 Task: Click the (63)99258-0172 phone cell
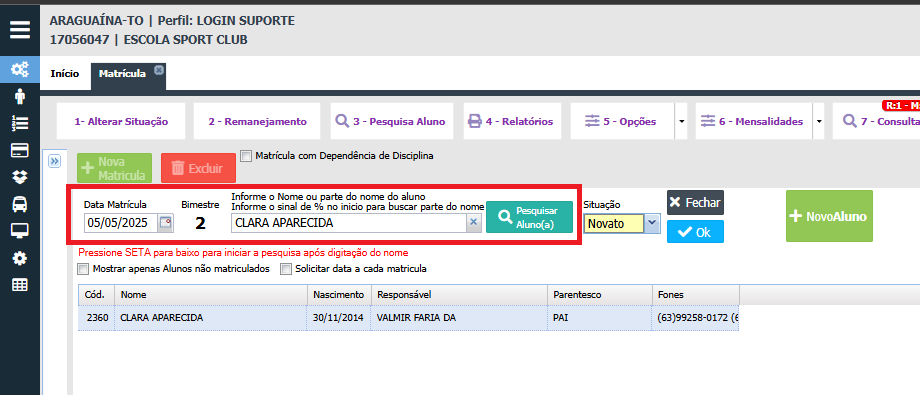pyautogui.click(x=695, y=318)
